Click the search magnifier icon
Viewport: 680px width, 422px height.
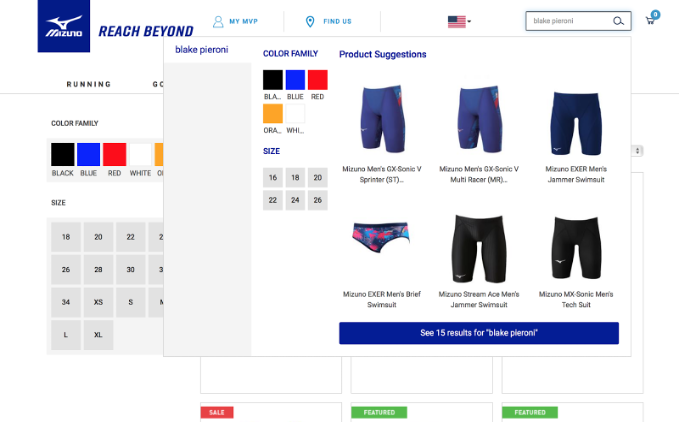click(x=618, y=21)
